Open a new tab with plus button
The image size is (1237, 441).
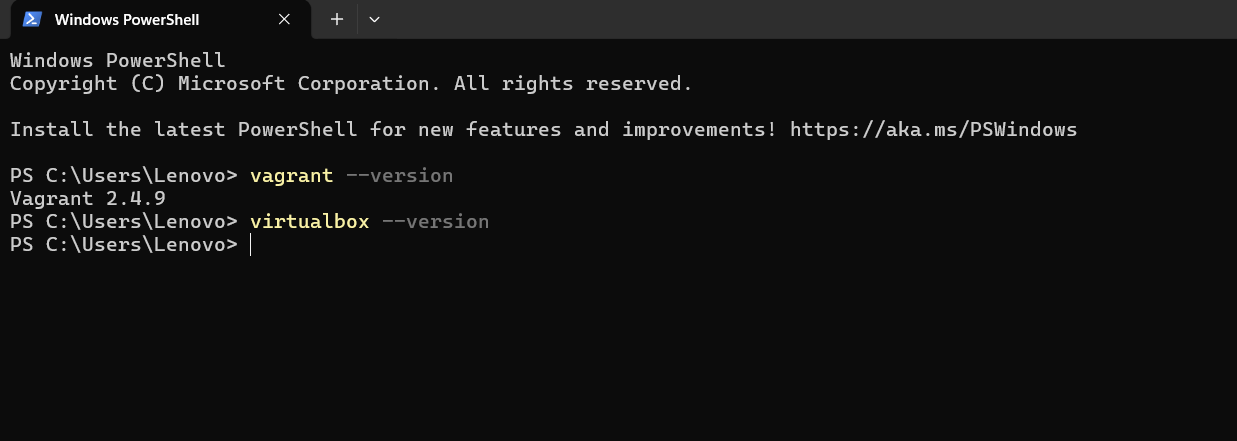(337, 19)
